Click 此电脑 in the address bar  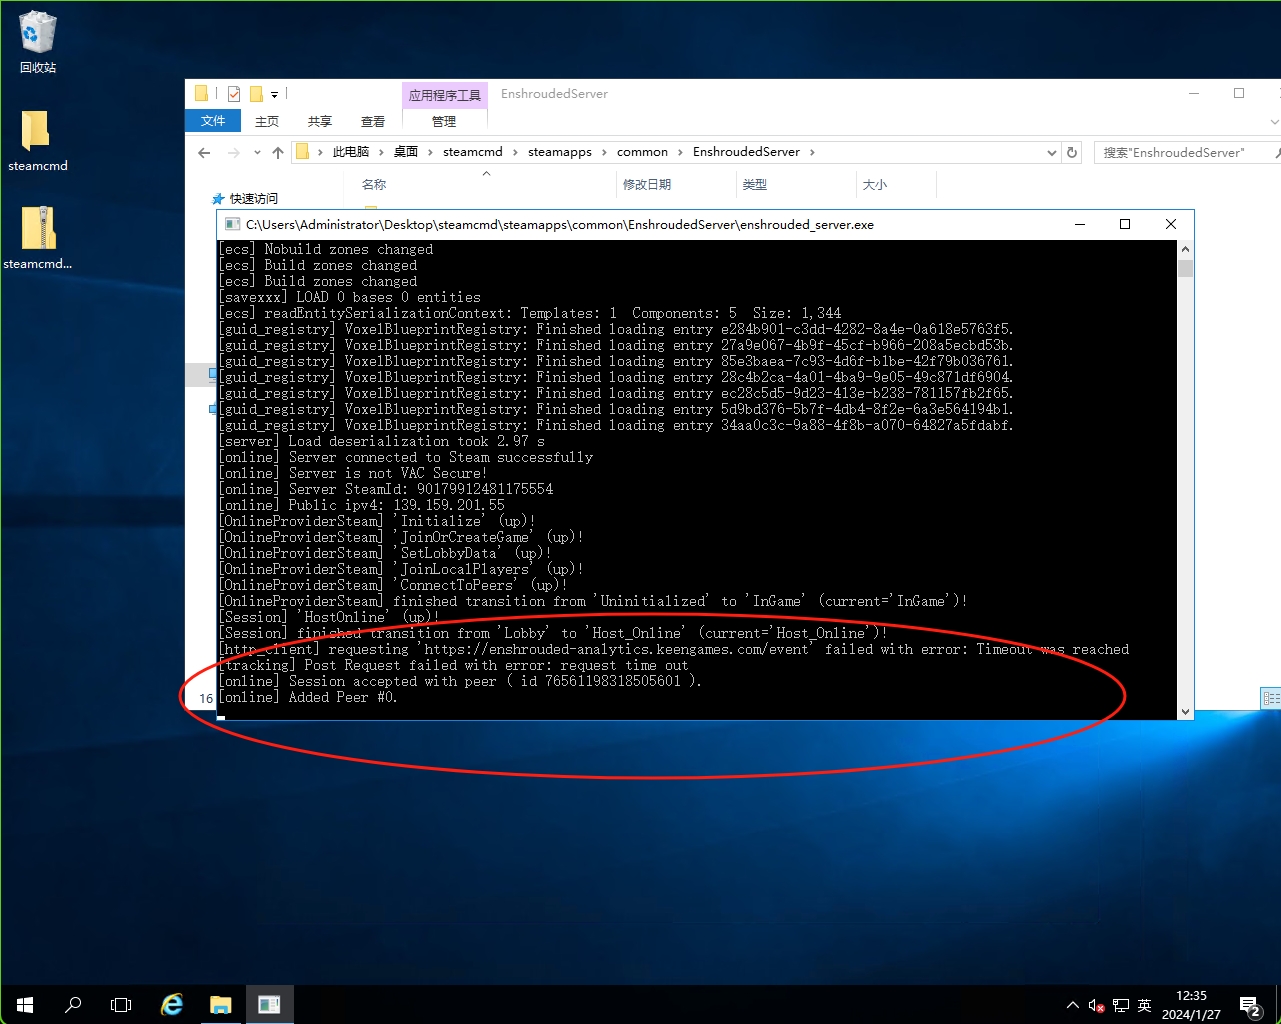(x=351, y=152)
